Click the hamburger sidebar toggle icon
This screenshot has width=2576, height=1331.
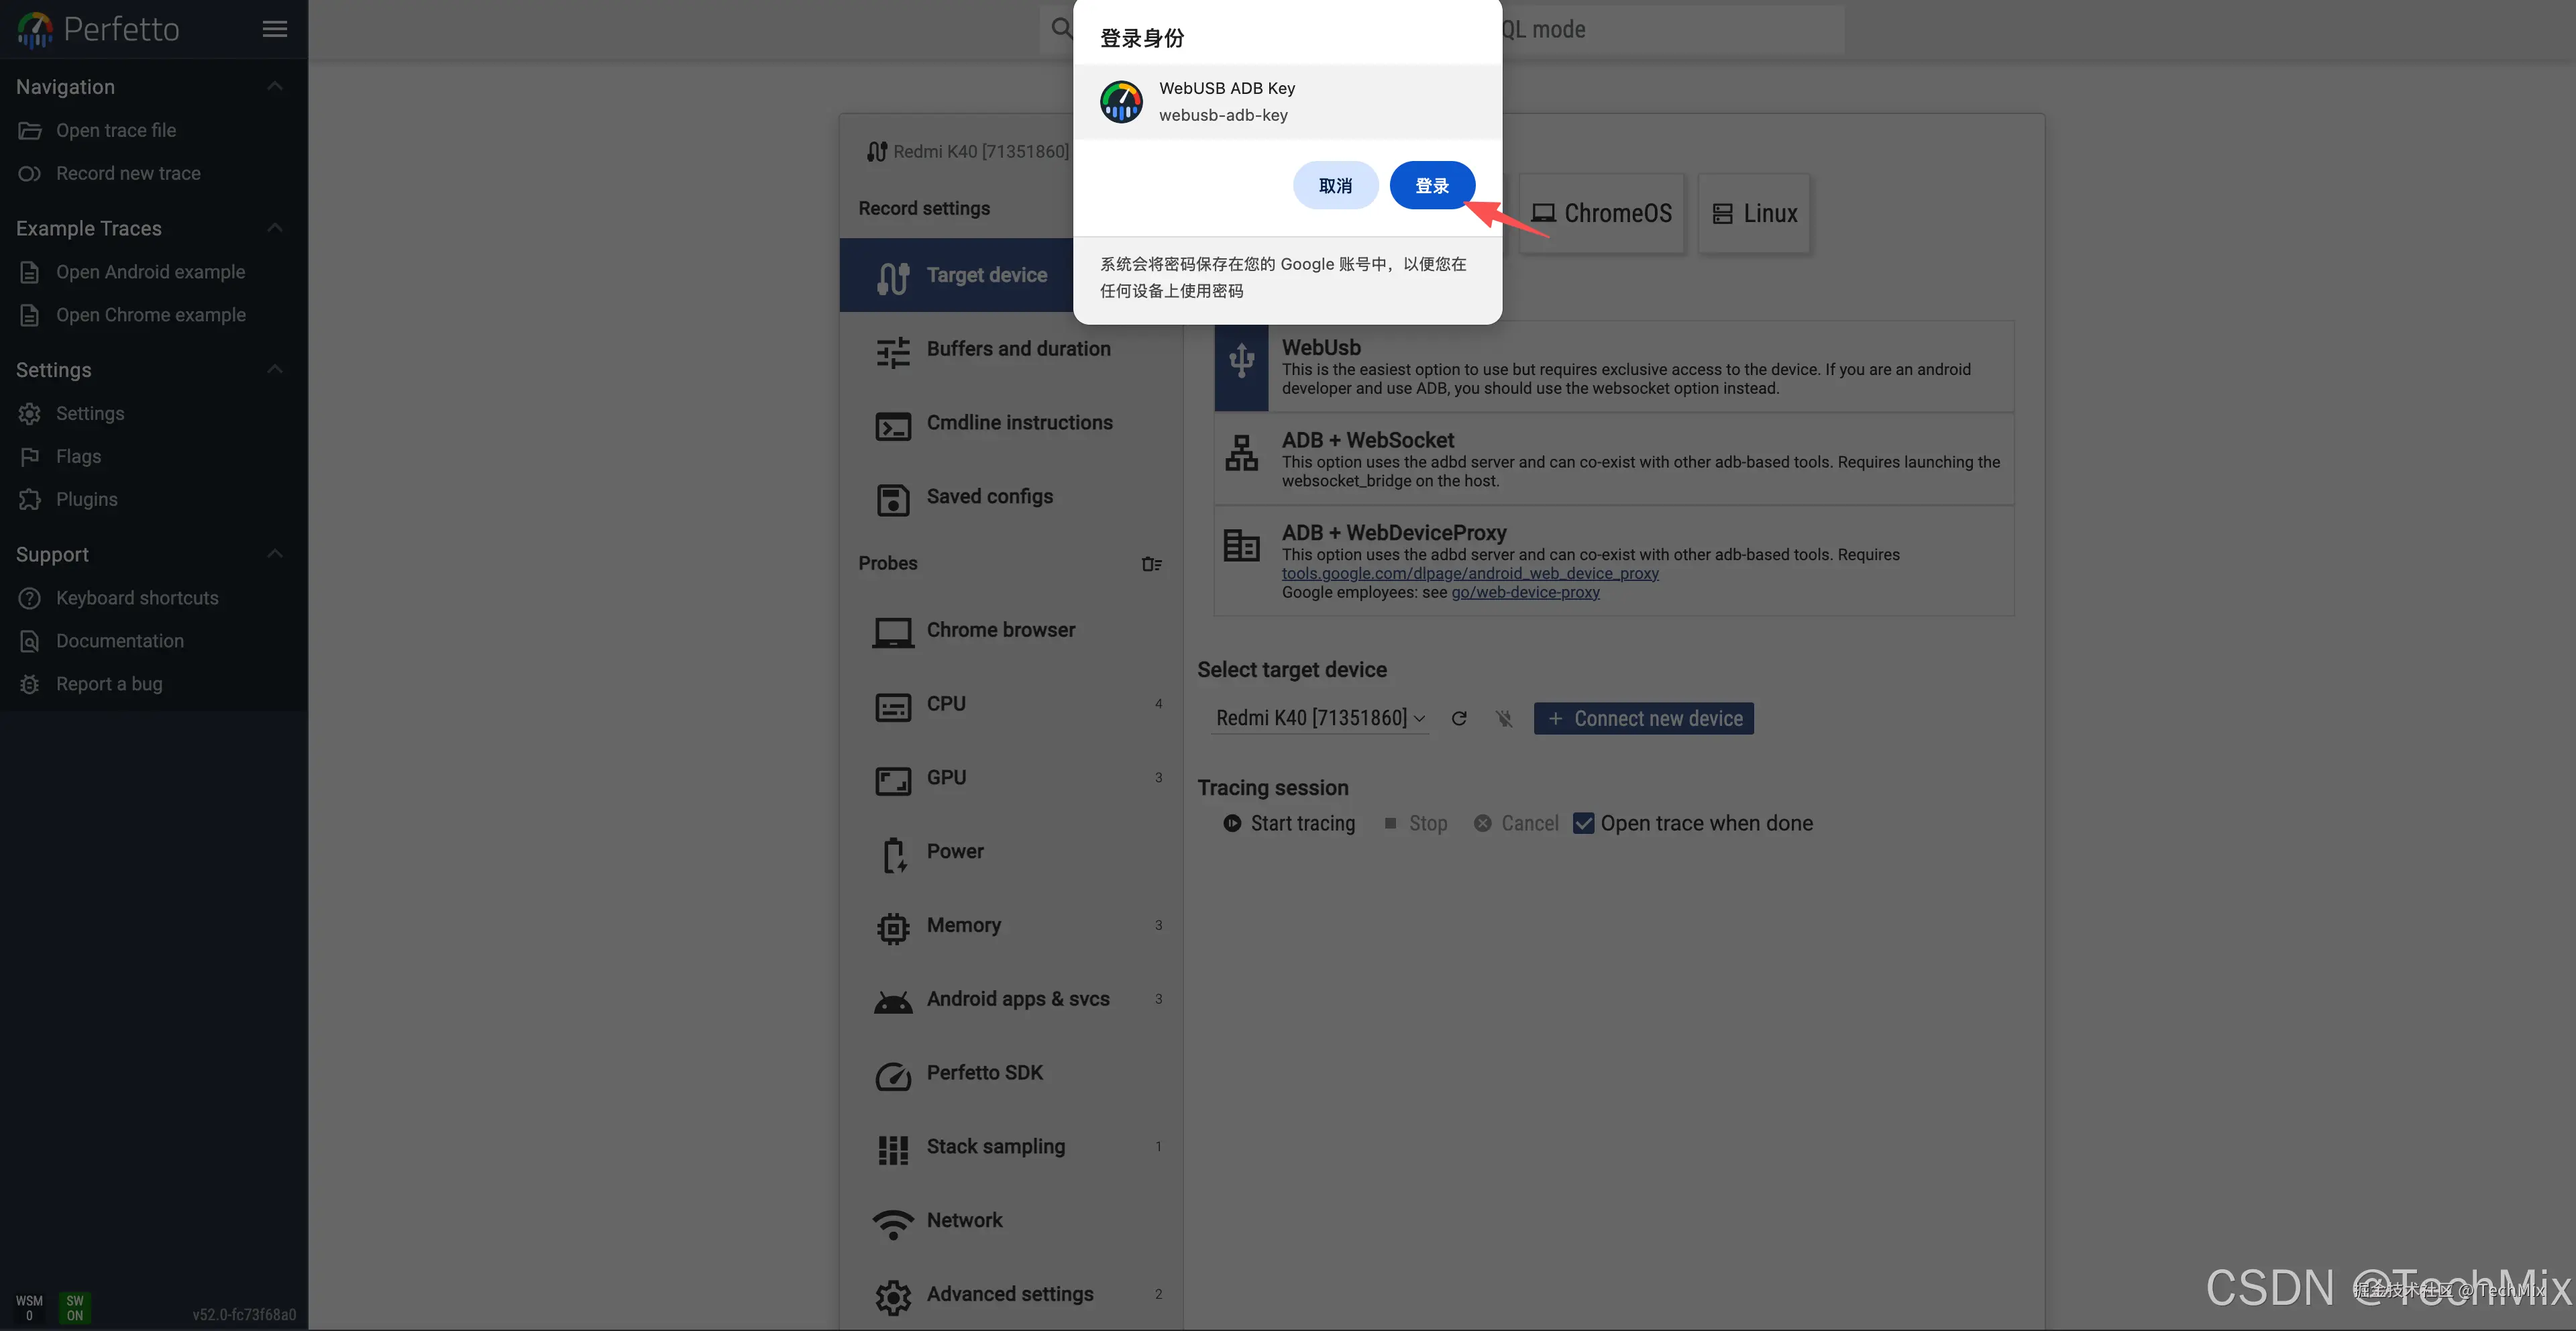(275, 29)
